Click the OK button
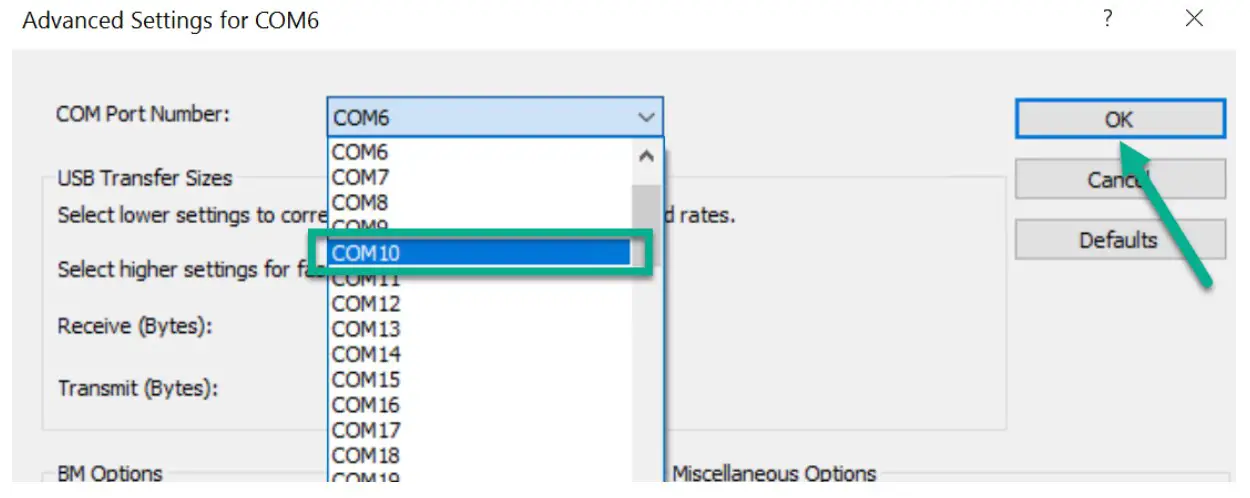1250x498 pixels. 1119,119
